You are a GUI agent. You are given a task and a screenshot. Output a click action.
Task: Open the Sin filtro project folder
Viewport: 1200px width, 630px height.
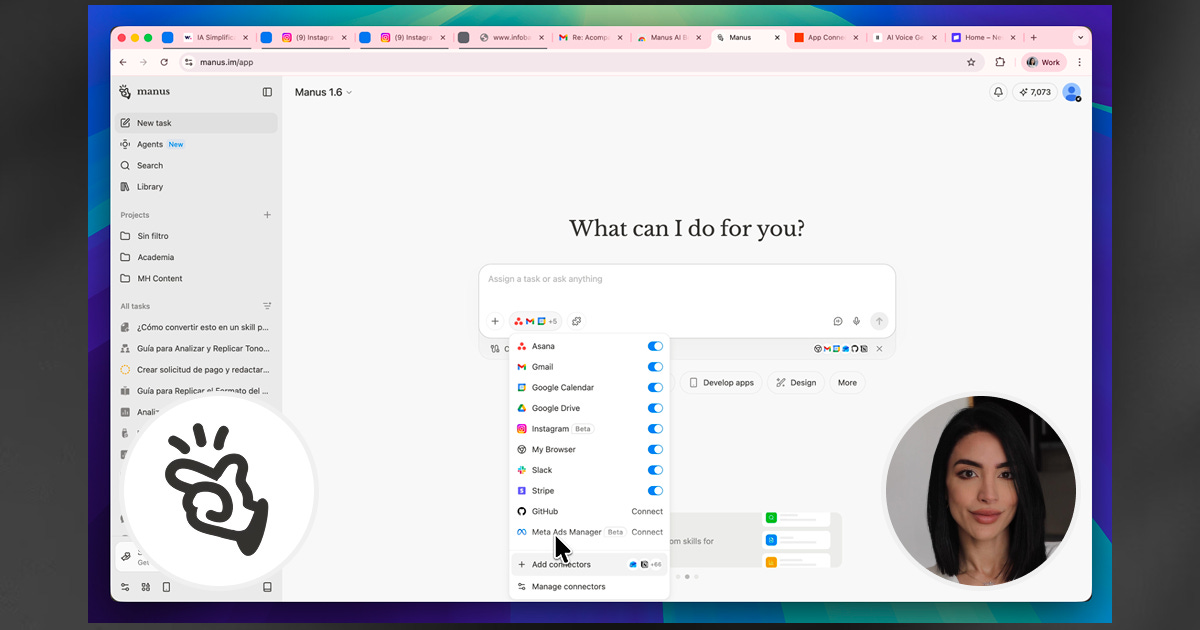click(x=195, y=236)
